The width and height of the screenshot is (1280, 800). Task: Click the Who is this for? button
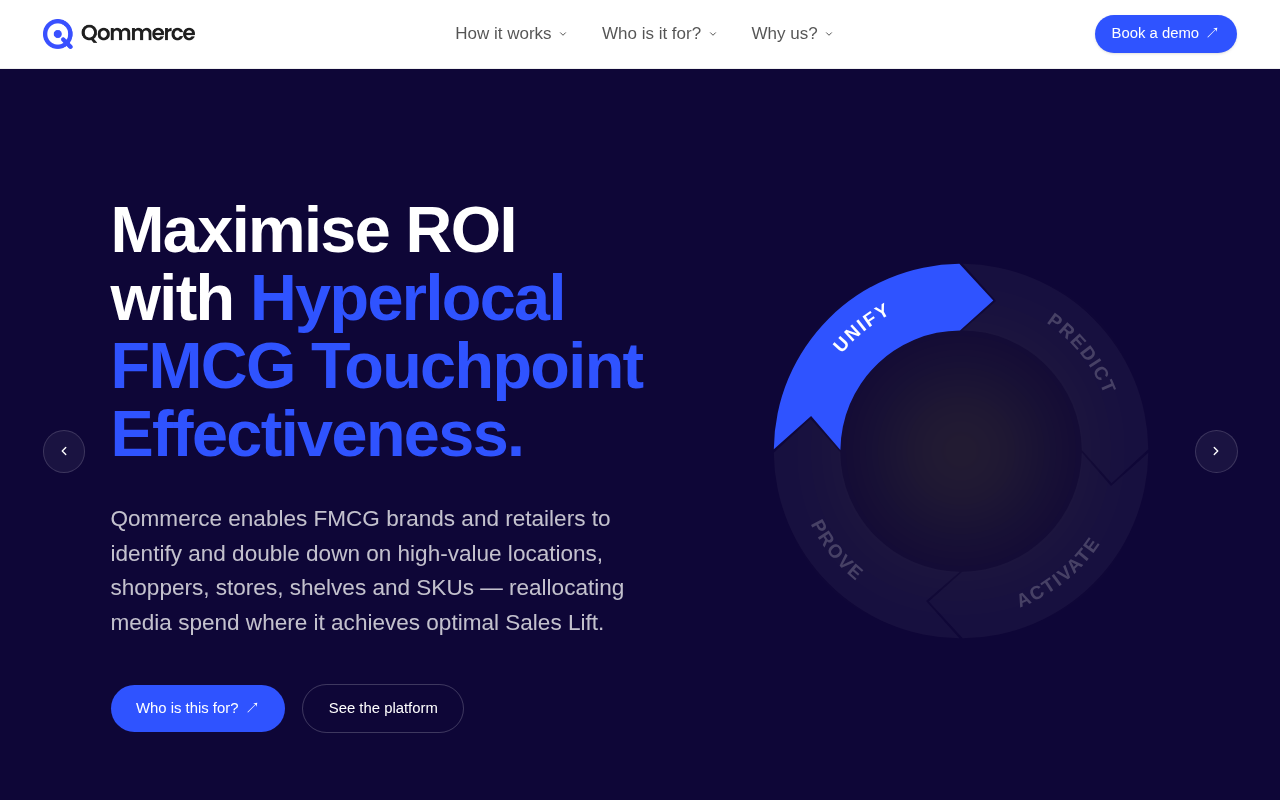pos(198,708)
